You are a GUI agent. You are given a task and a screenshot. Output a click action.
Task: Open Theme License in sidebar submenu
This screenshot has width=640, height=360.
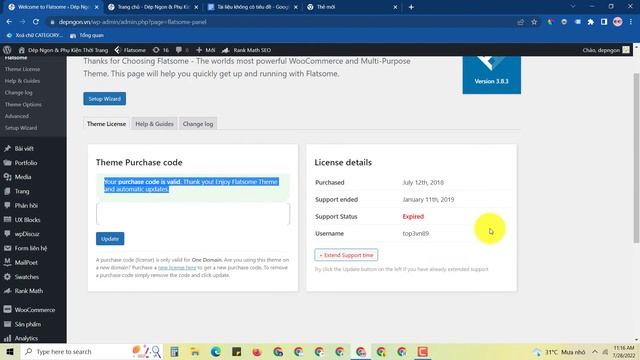(x=22, y=69)
